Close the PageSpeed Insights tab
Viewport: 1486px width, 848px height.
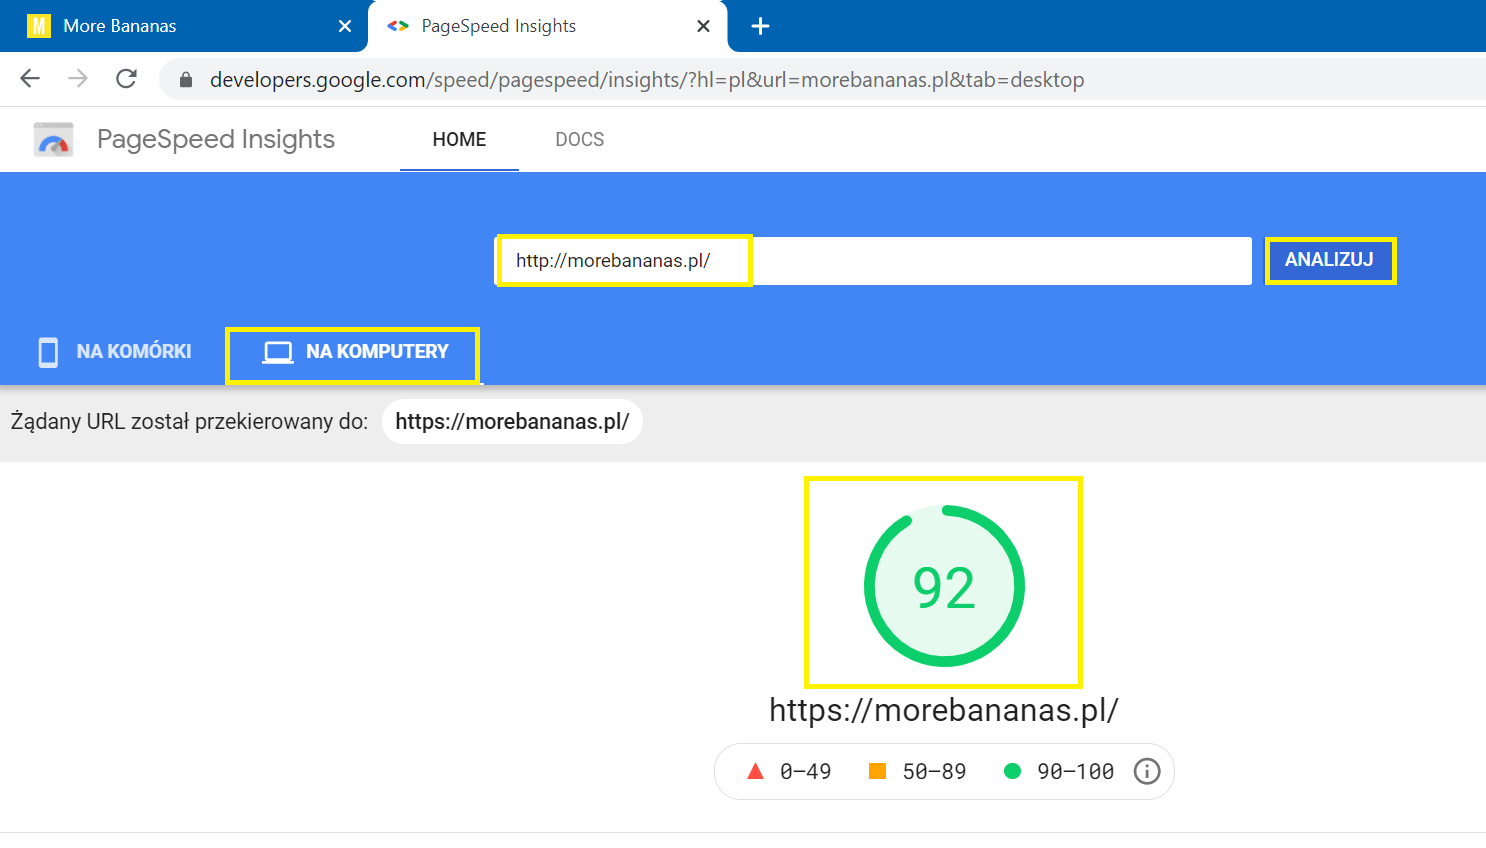[x=703, y=26]
